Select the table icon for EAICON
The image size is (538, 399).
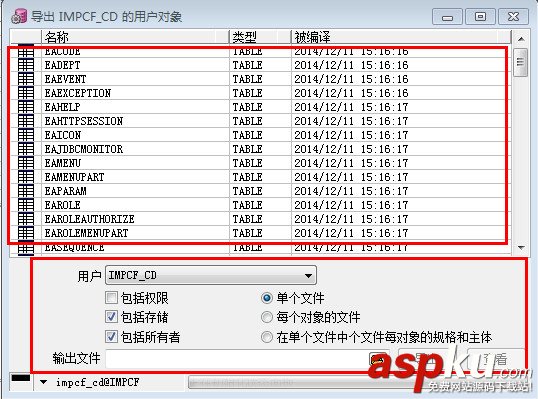[26, 135]
